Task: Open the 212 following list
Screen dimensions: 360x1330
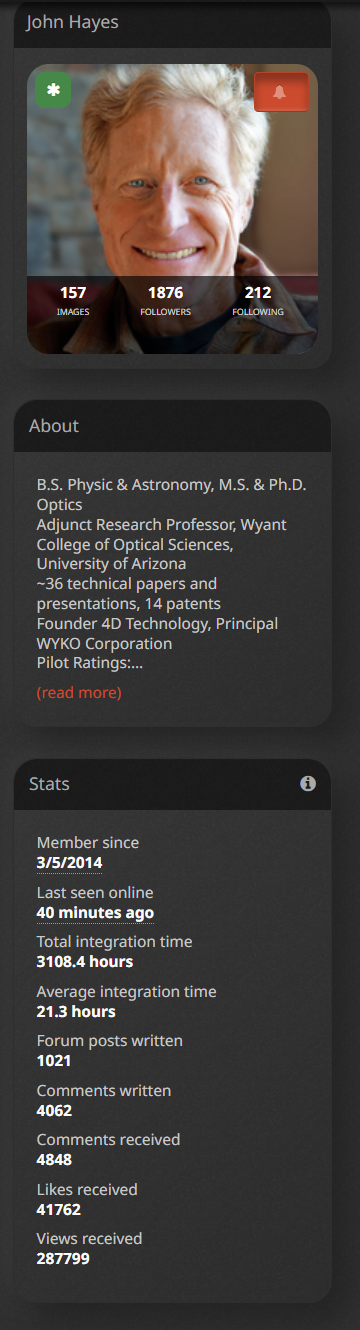Action: click(258, 301)
